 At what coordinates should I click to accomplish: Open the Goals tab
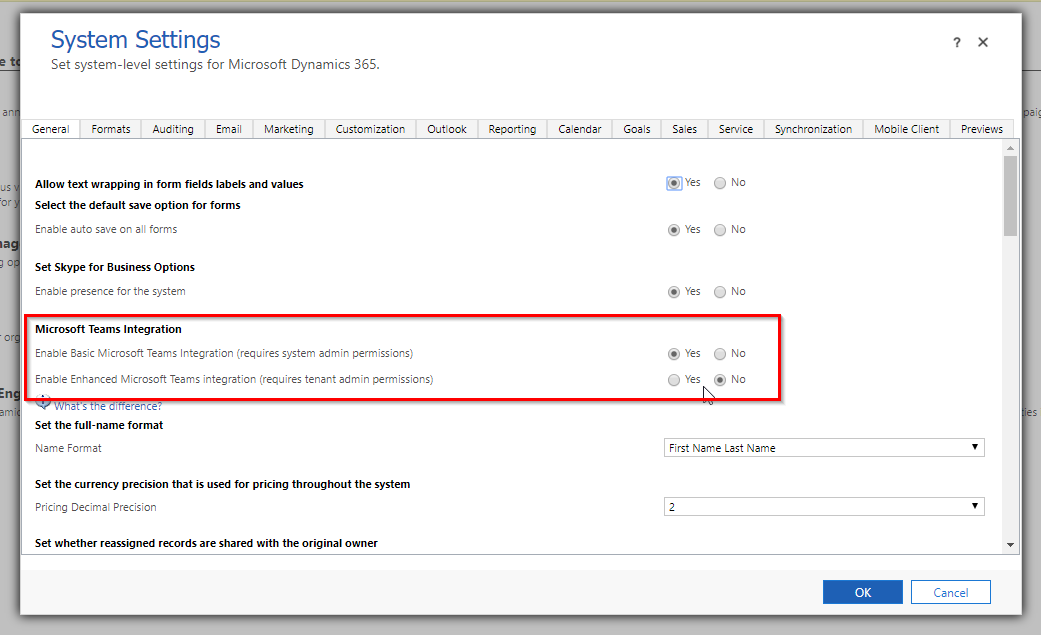tap(637, 129)
